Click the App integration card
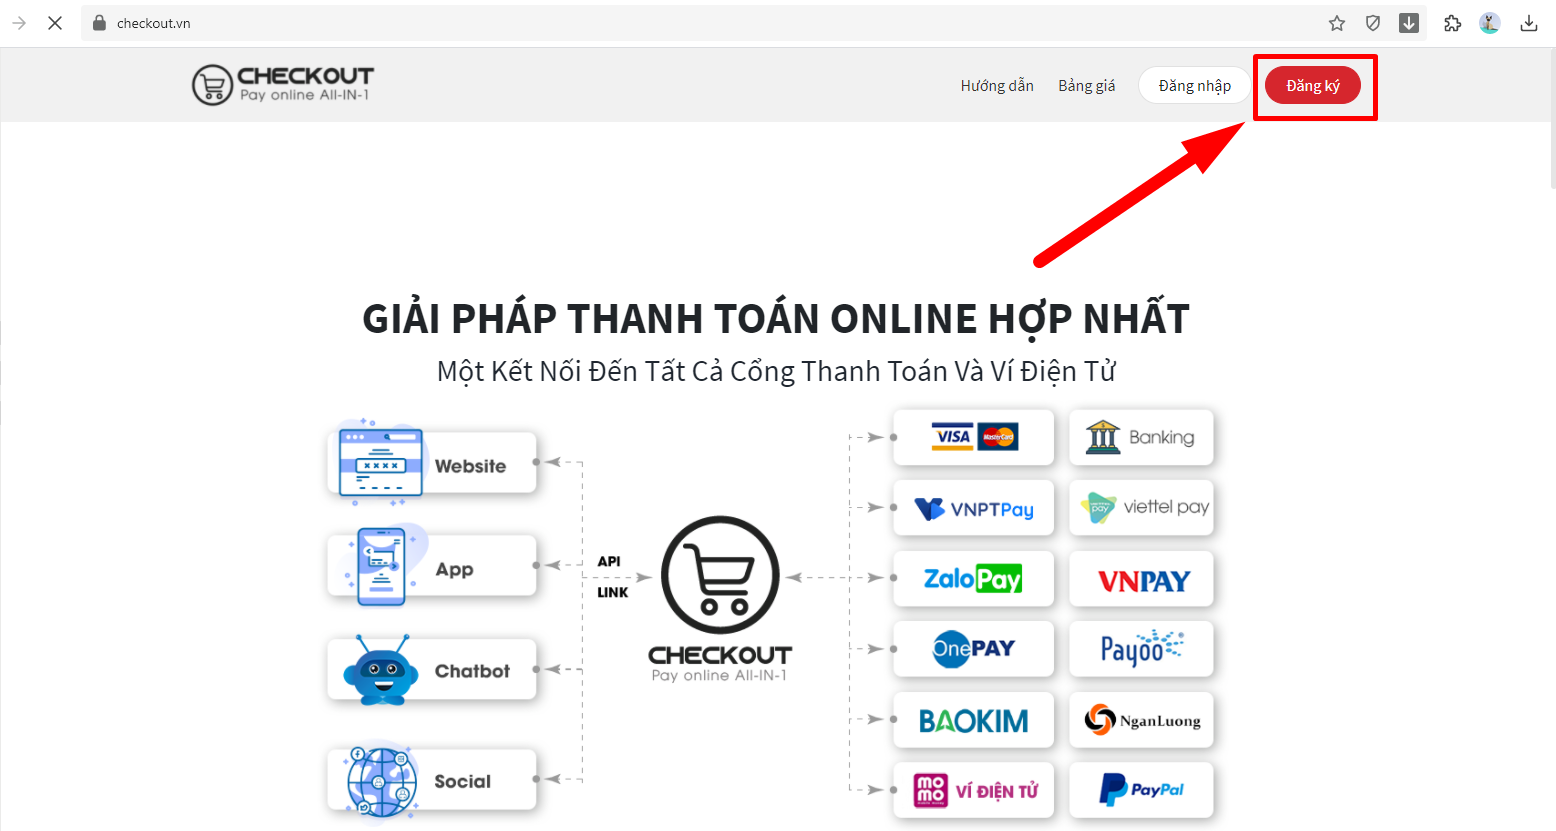Screen dimensions: 1556x831 (432, 566)
